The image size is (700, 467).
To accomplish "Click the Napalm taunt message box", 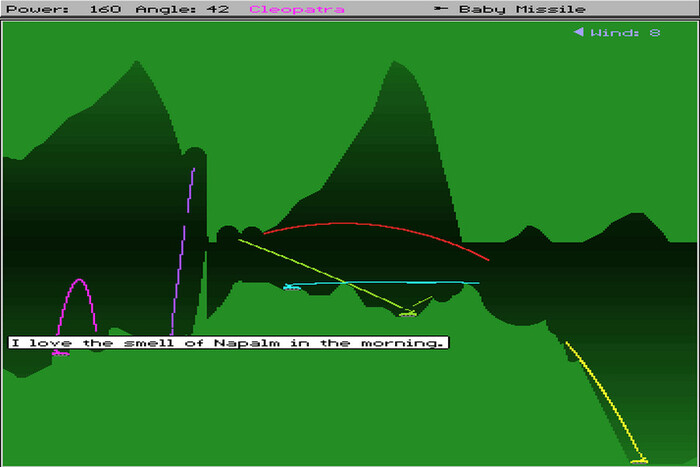I will coord(228,343).
